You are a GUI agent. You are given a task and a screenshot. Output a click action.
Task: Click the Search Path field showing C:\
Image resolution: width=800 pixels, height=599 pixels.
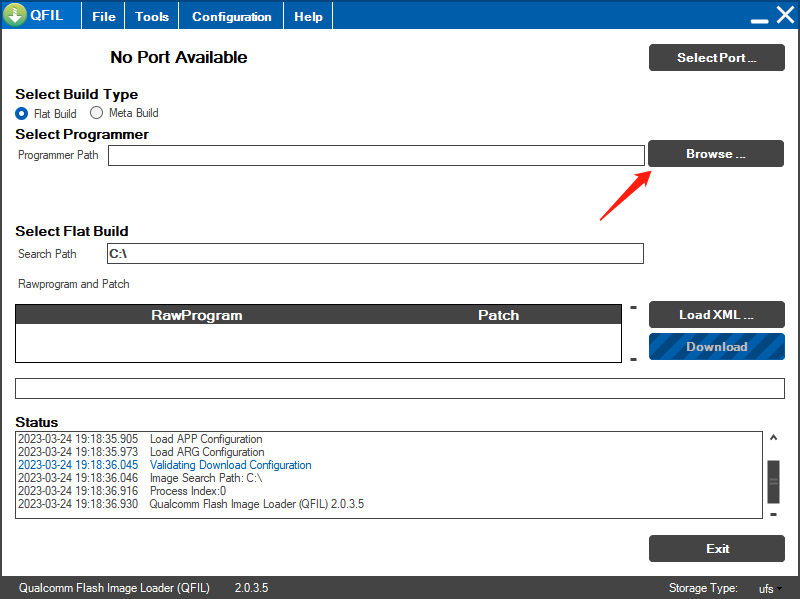click(375, 254)
